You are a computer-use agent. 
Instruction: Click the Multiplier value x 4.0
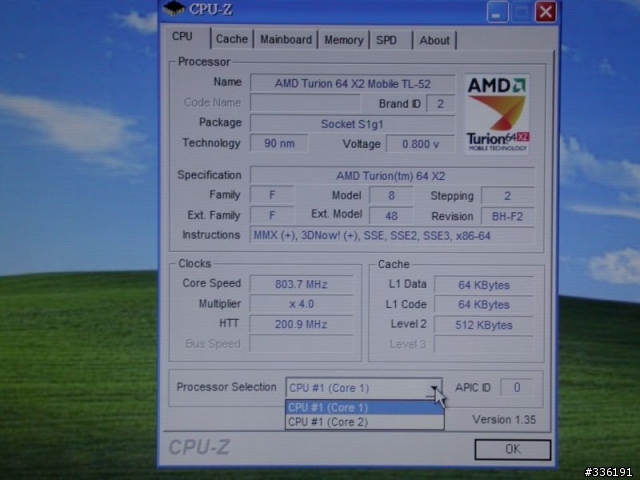click(301, 304)
